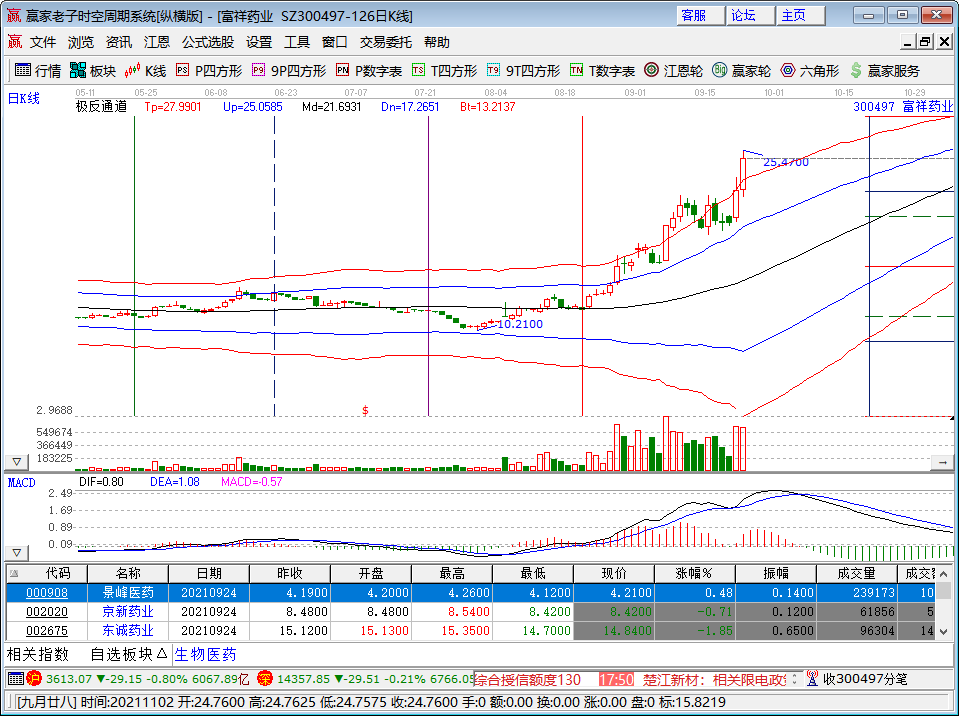Open the 9P四方形 tool
The image size is (959, 716).
coord(289,71)
